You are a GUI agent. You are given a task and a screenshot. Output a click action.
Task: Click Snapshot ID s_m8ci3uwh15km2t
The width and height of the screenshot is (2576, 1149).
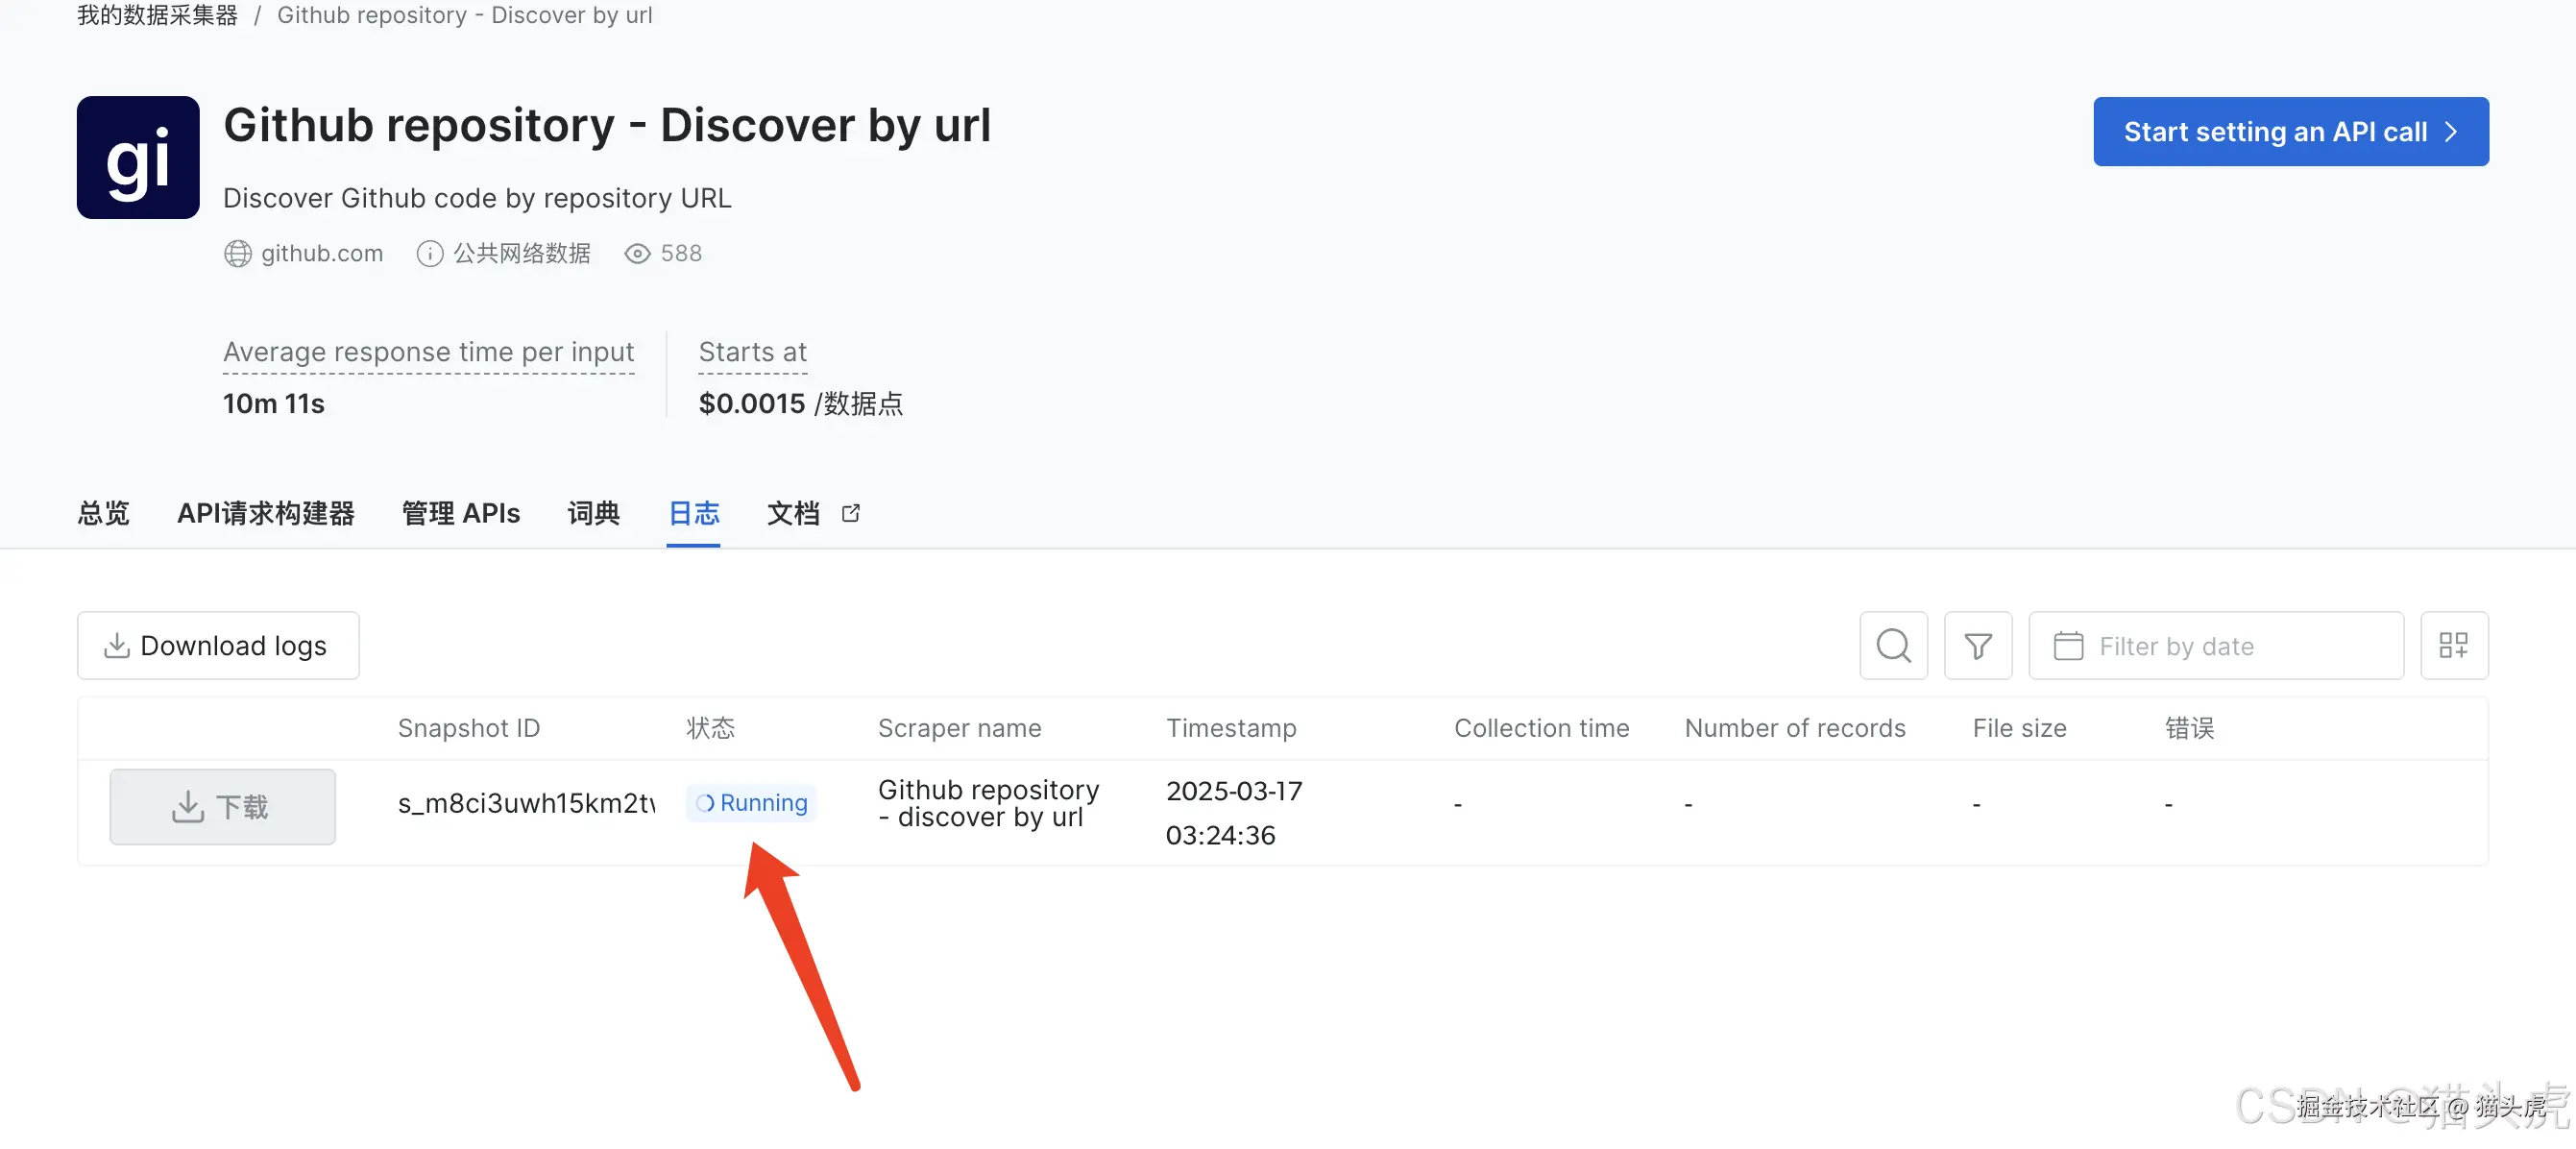point(526,803)
